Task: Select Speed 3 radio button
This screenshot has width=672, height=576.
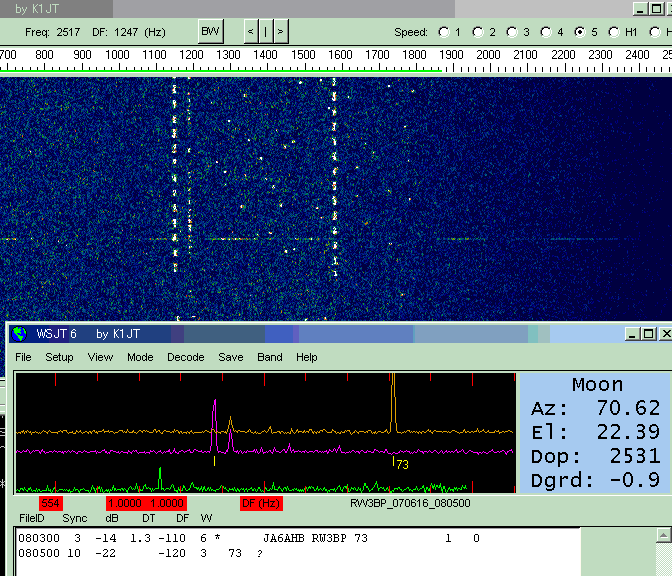Action: pos(511,32)
